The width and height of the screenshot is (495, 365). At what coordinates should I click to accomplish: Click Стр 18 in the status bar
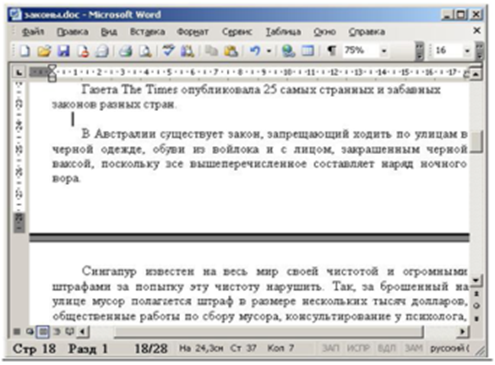tap(34, 349)
